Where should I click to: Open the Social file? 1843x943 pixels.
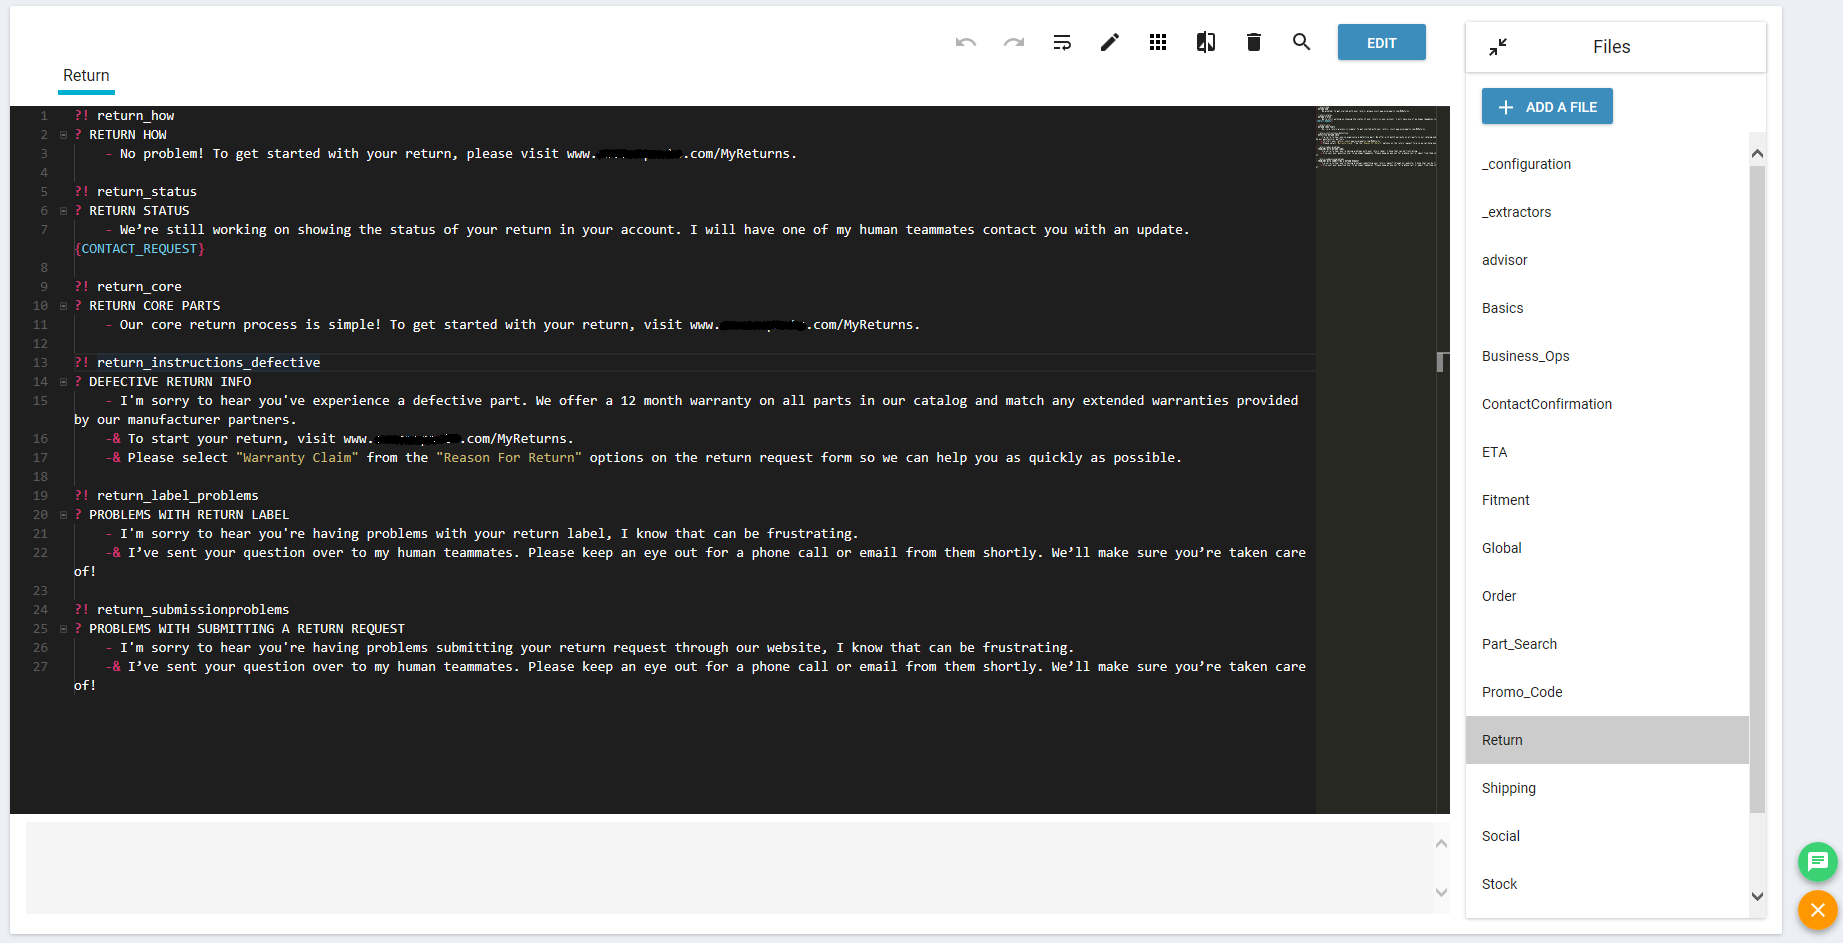tap(1607, 836)
